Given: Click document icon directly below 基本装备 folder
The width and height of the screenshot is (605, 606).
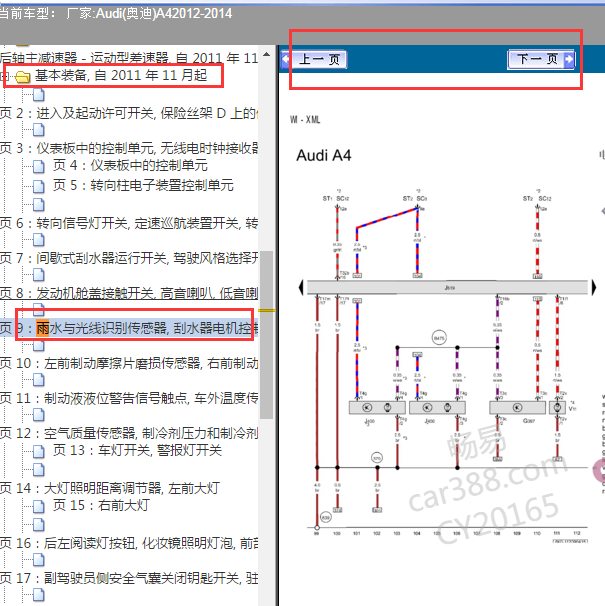Looking at the screenshot, I should (39, 95).
